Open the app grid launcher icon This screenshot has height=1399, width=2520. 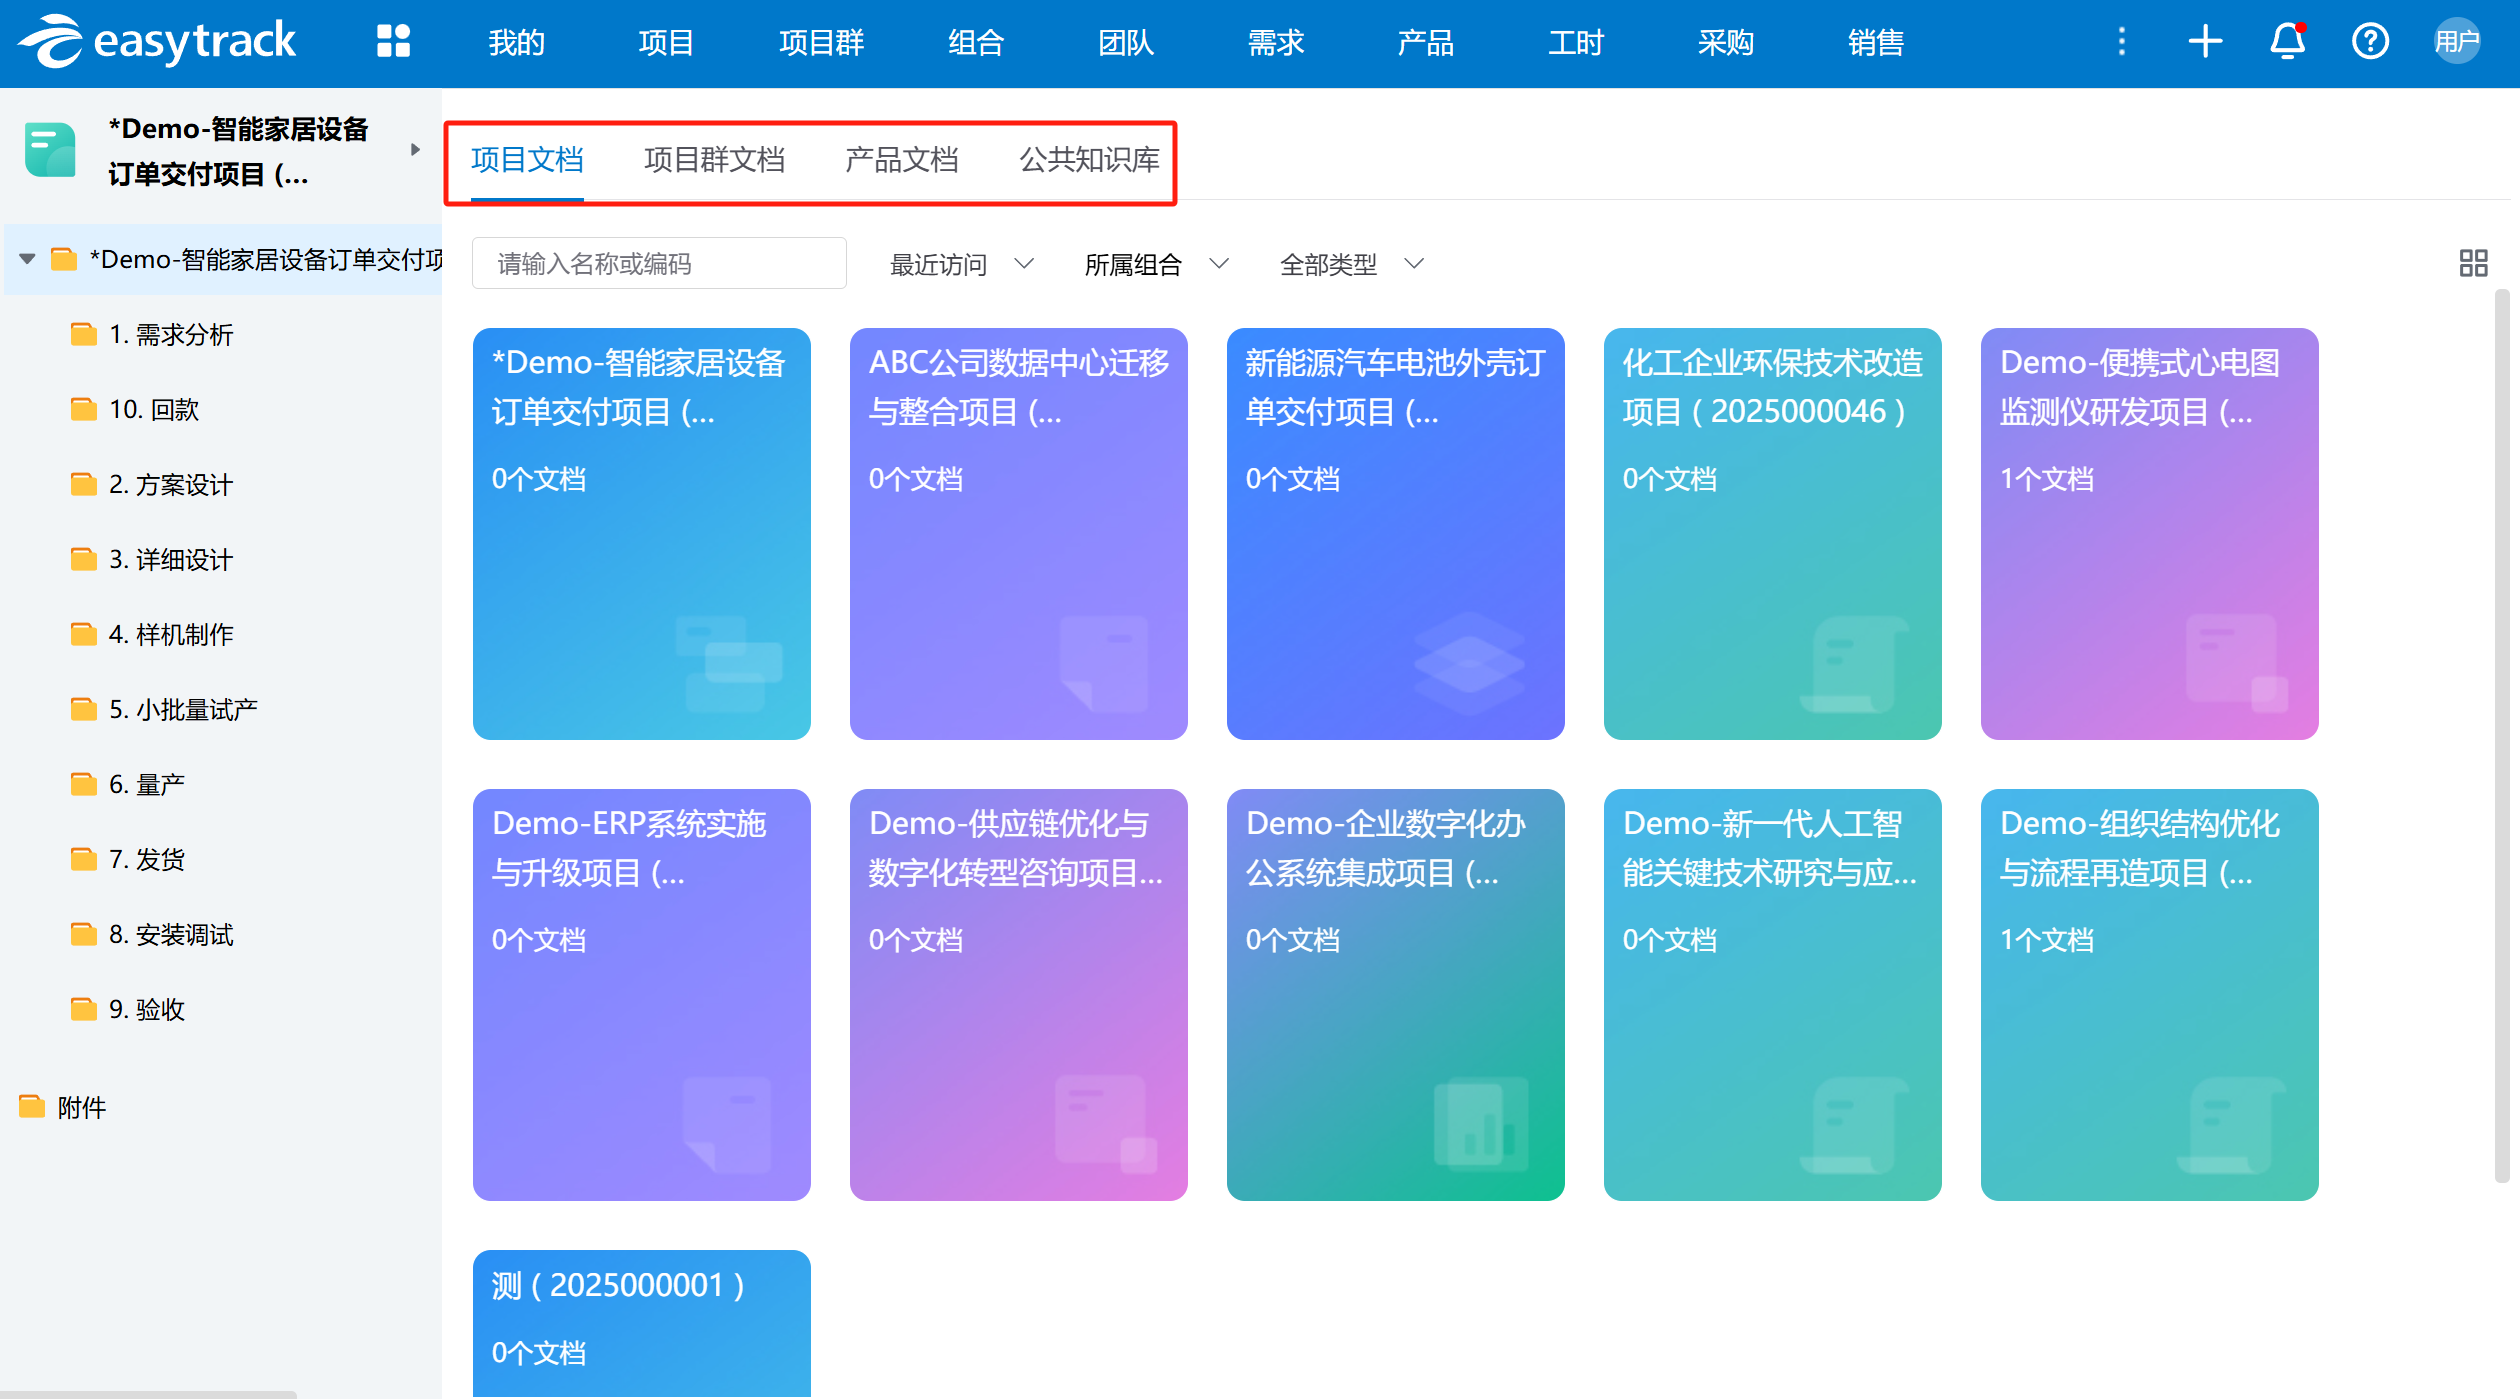393,41
